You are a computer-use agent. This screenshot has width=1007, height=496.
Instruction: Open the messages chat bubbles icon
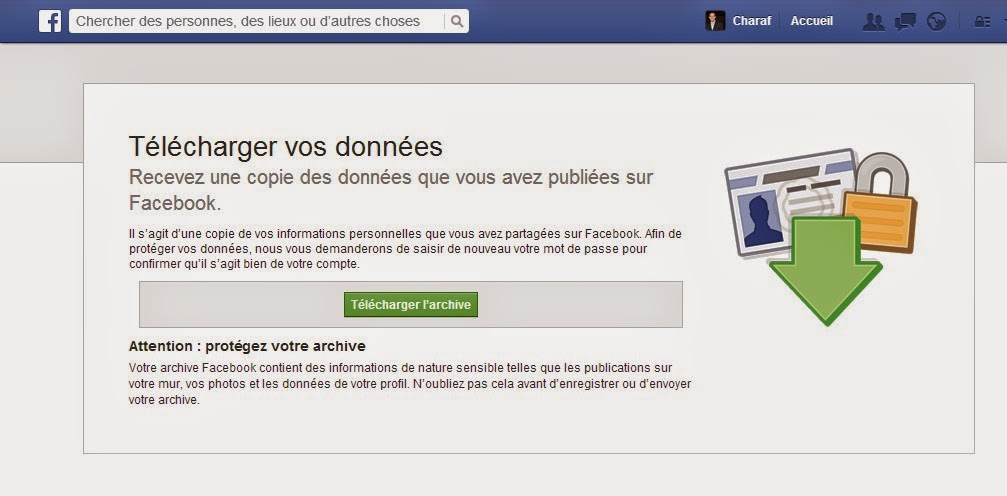[905, 21]
